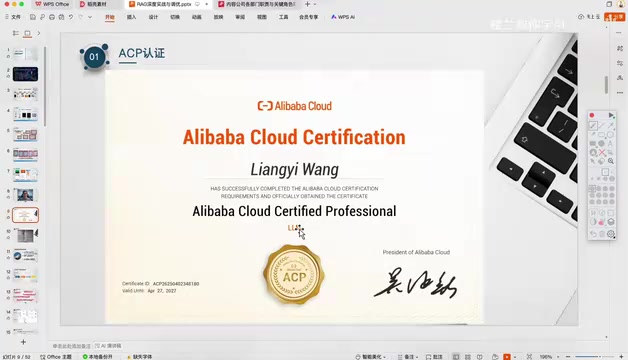The width and height of the screenshot is (628, 360).
Task: Switch to slide sorter view icon
Action: point(467,356)
